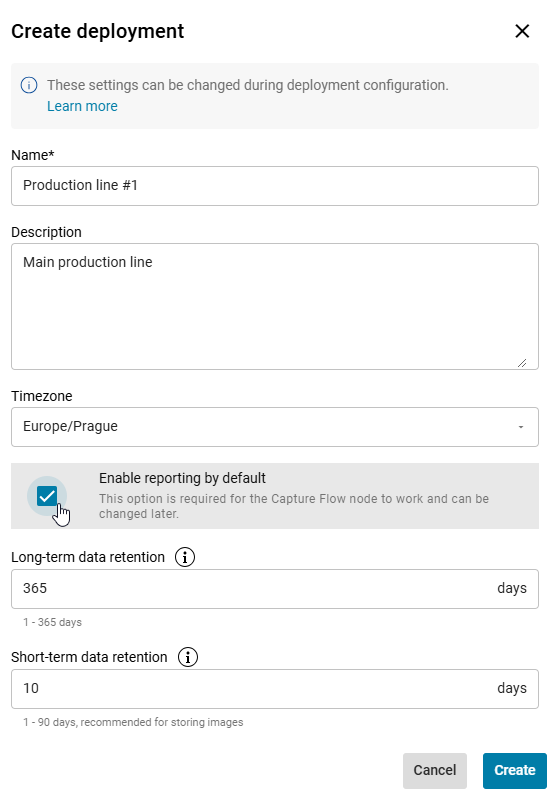The height and width of the screenshot is (796, 553).
Task: Click the Long-term data retention label
Action: tap(88, 557)
